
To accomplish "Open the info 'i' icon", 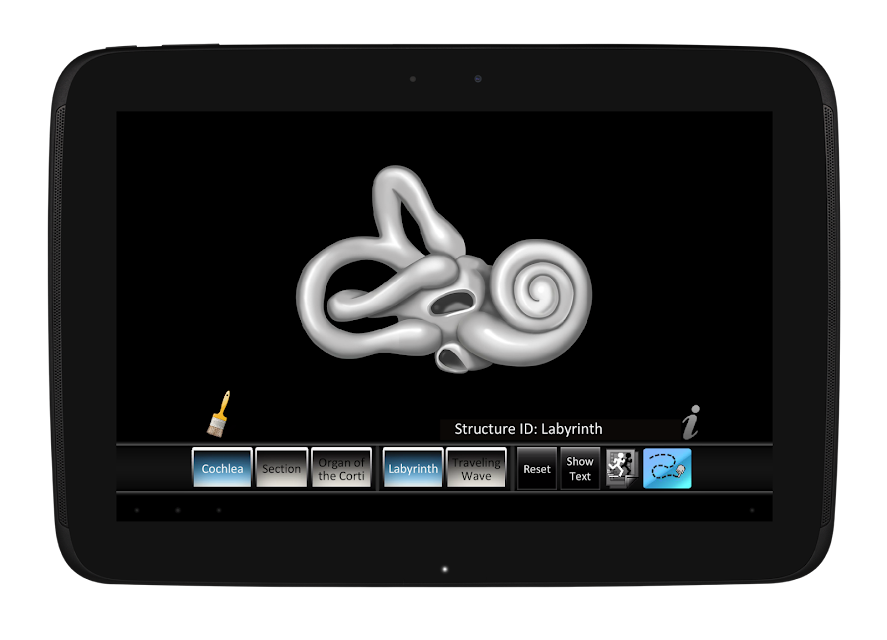I will tap(691, 422).
